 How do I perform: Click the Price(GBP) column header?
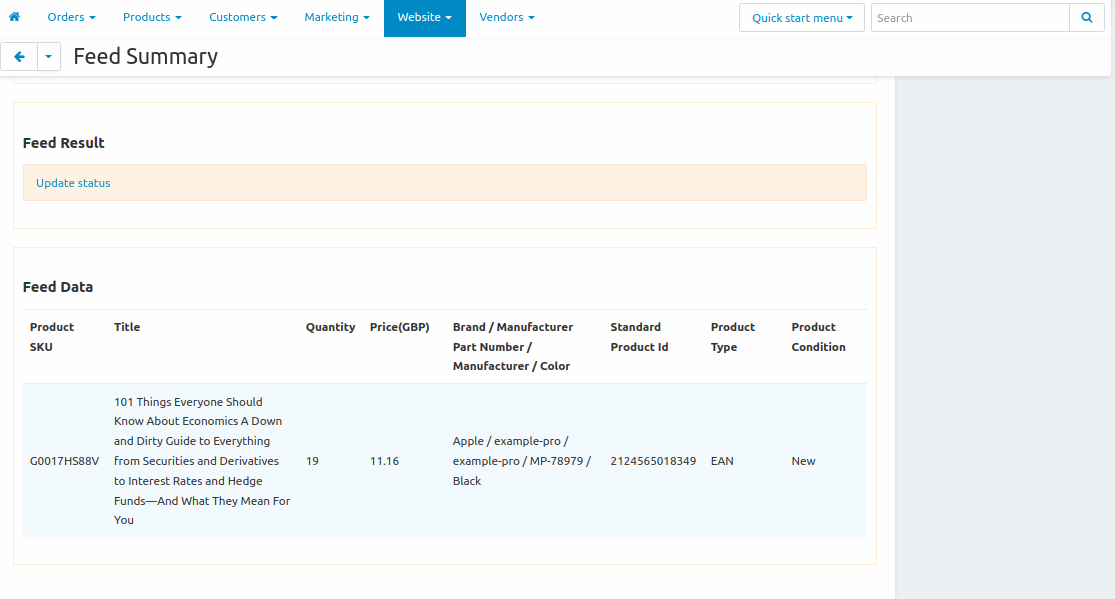[x=400, y=327]
